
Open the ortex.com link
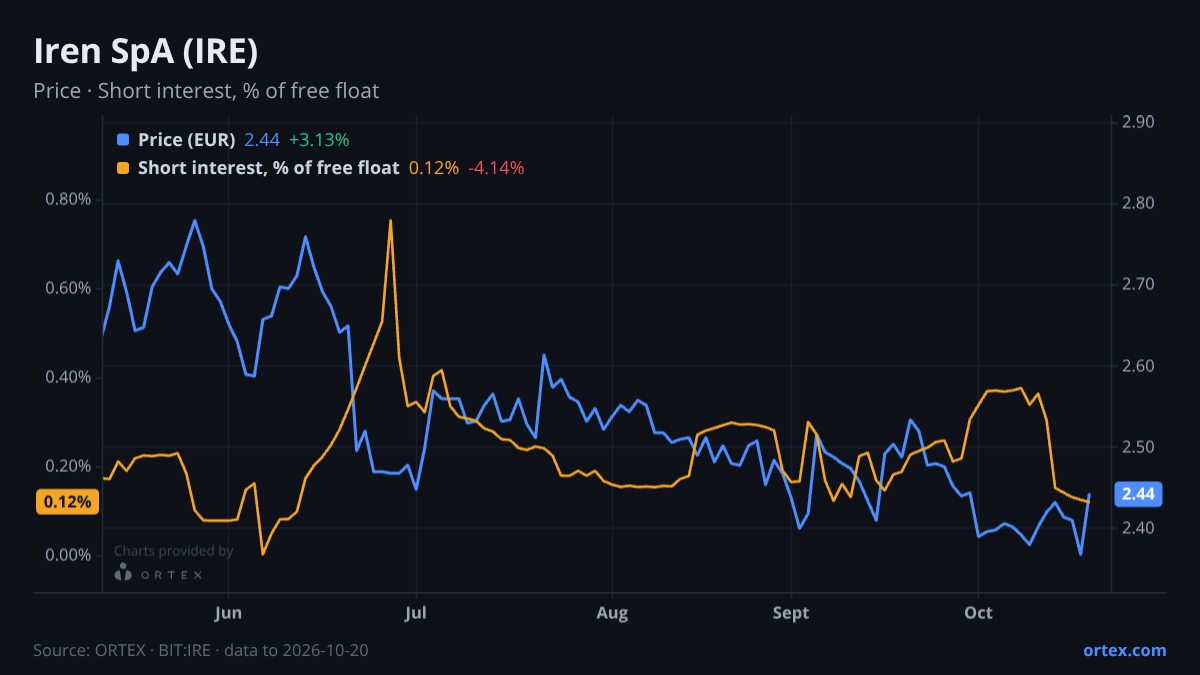1124,650
